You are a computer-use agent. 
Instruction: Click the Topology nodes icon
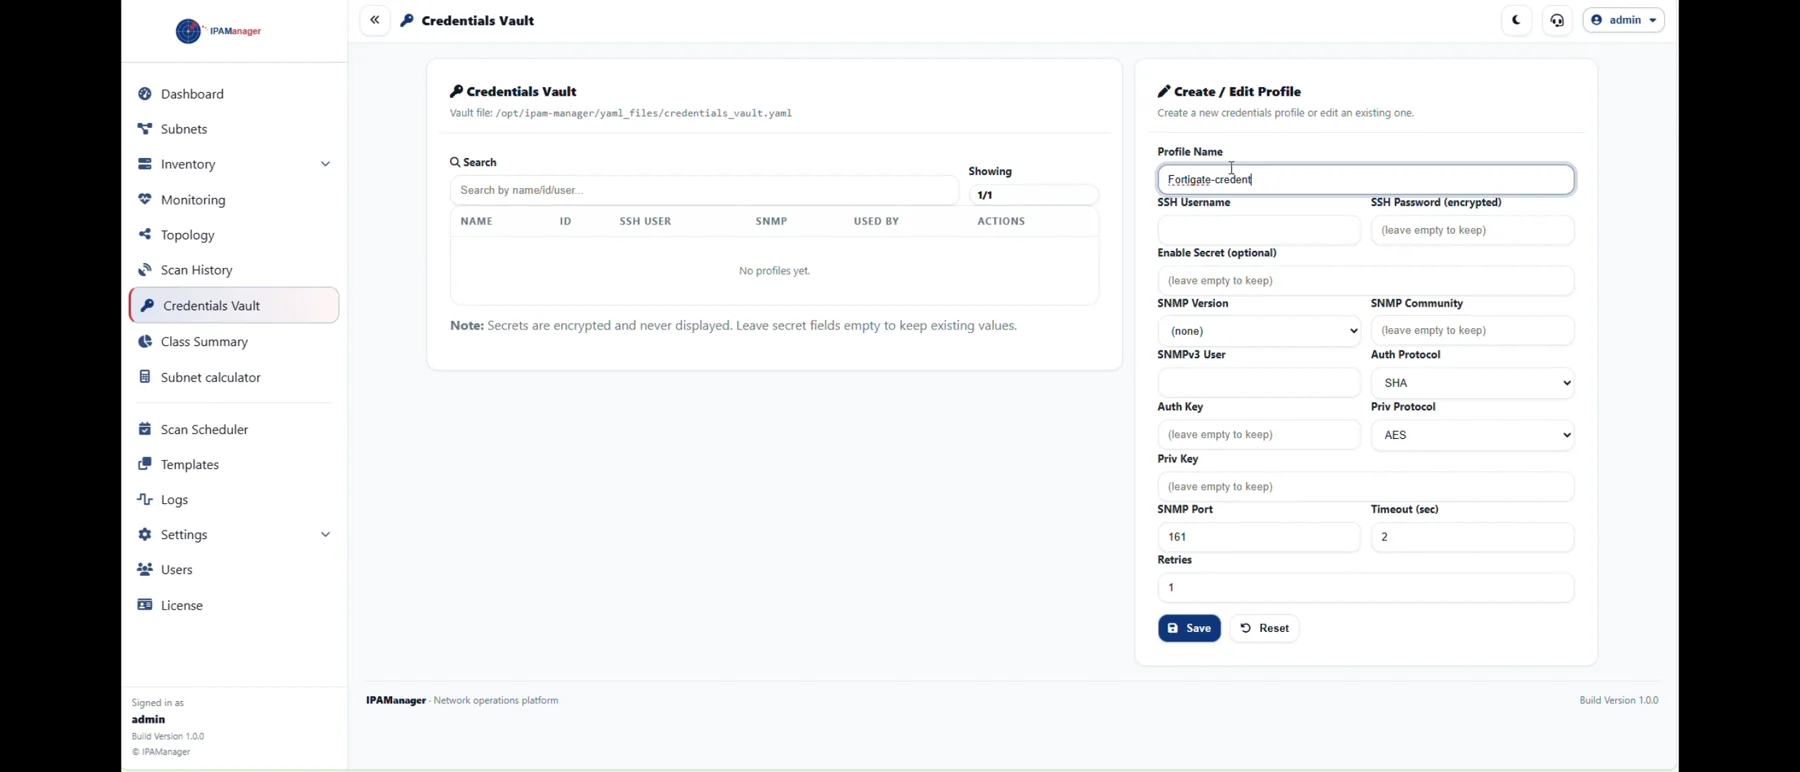click(145, 235)
